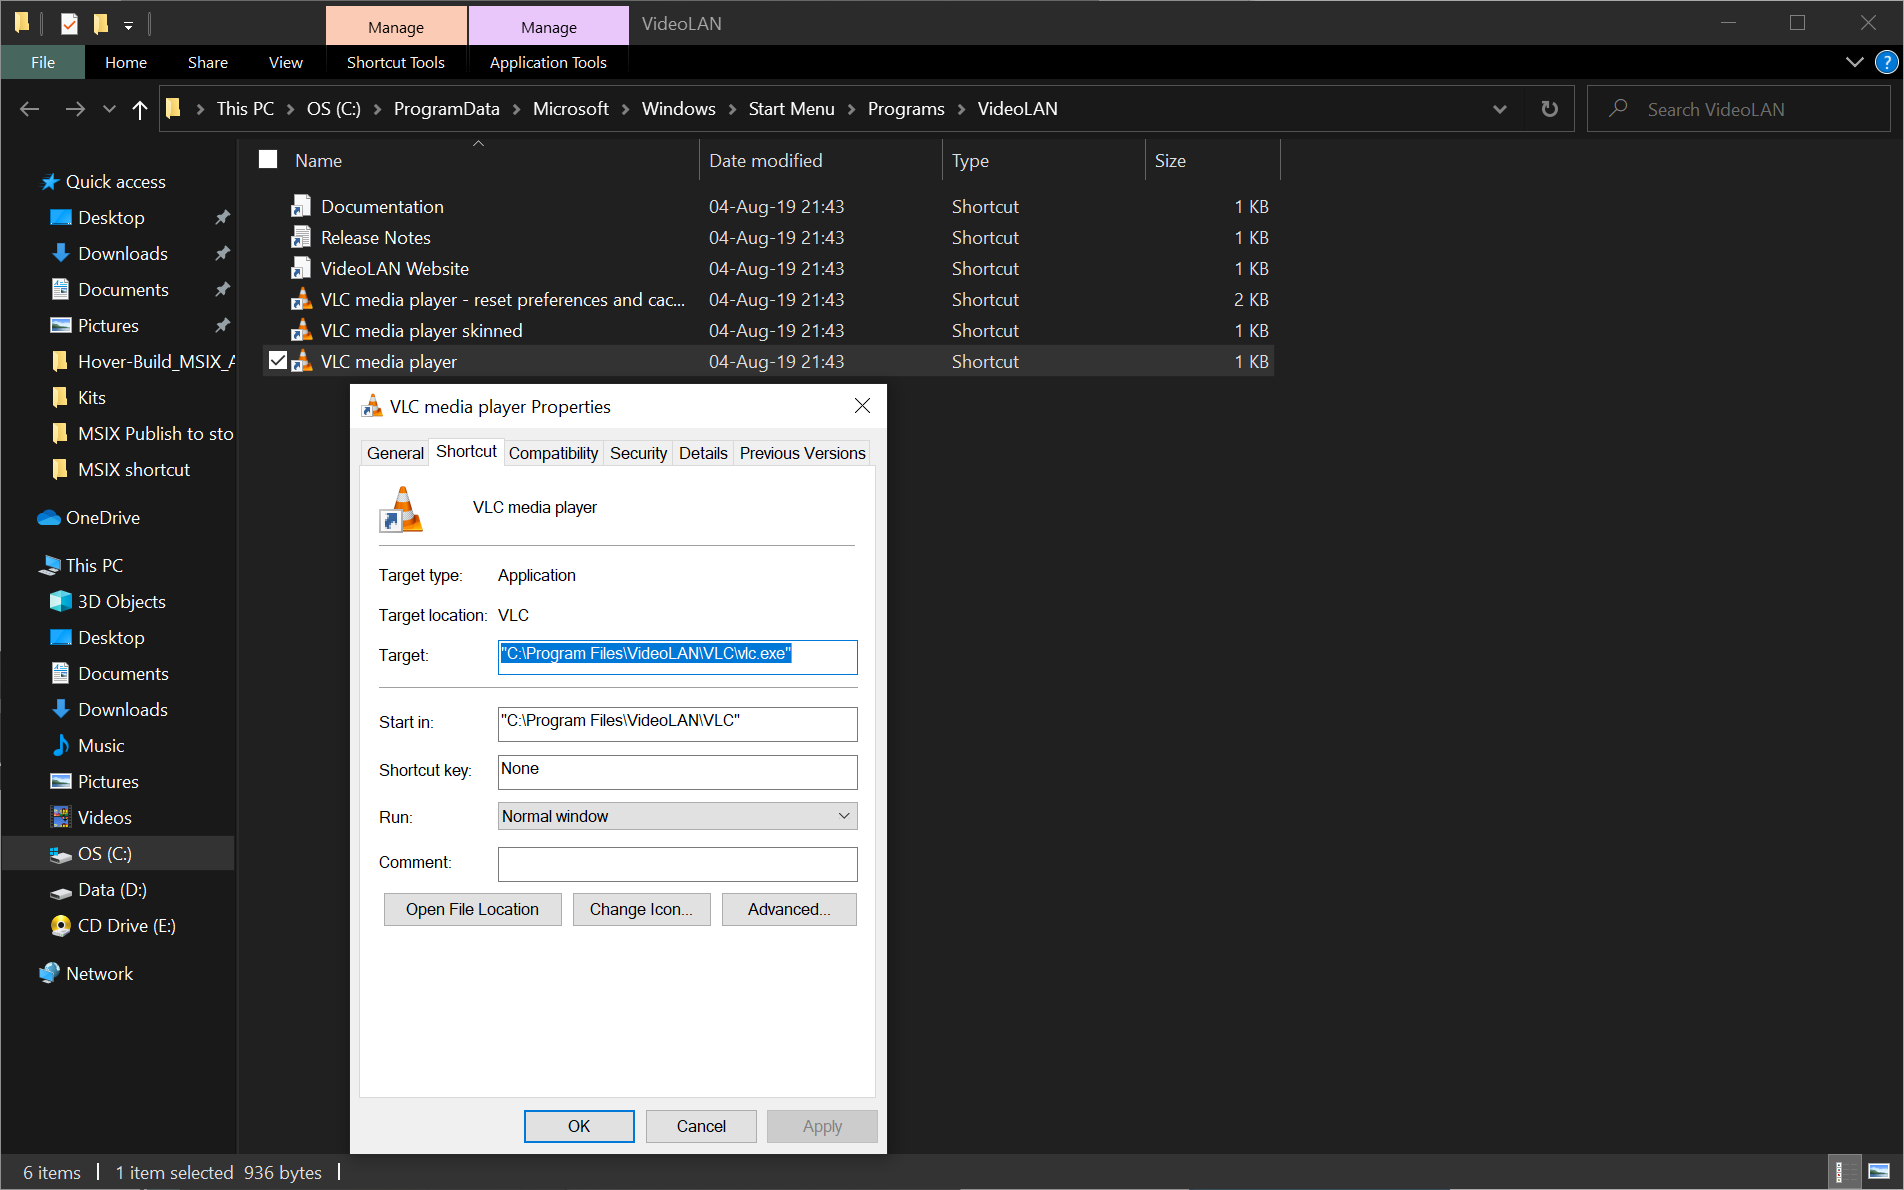The image size is (1904, 1190).
Task: Click the OneDrive cloud icon in sidebar
Action: (x=49, y=518)
